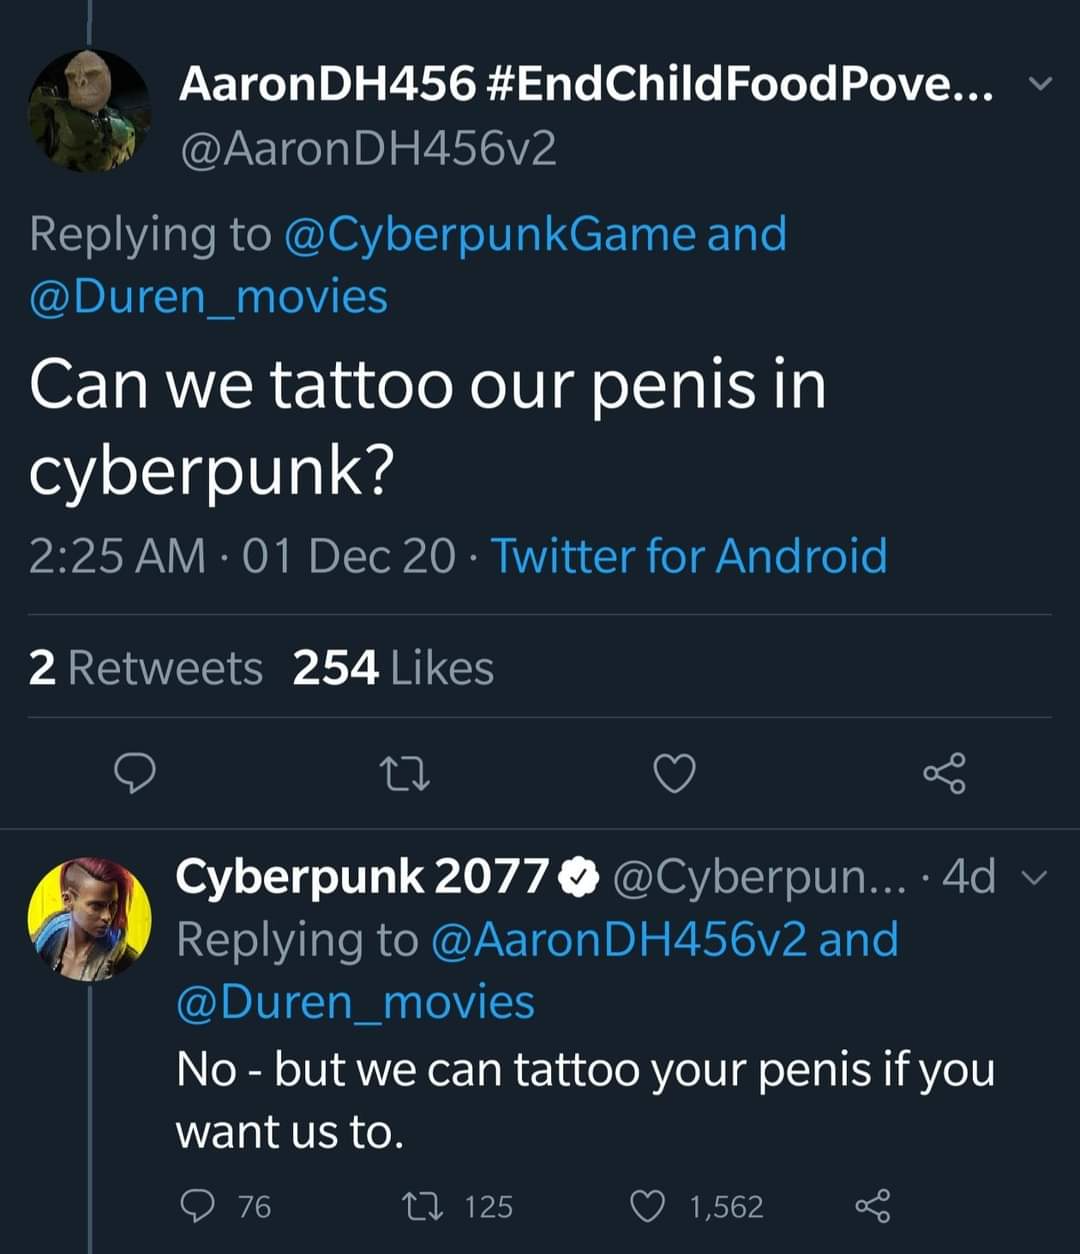
Task: Open the Twitter for Android source link
Action: click(688, 556)
